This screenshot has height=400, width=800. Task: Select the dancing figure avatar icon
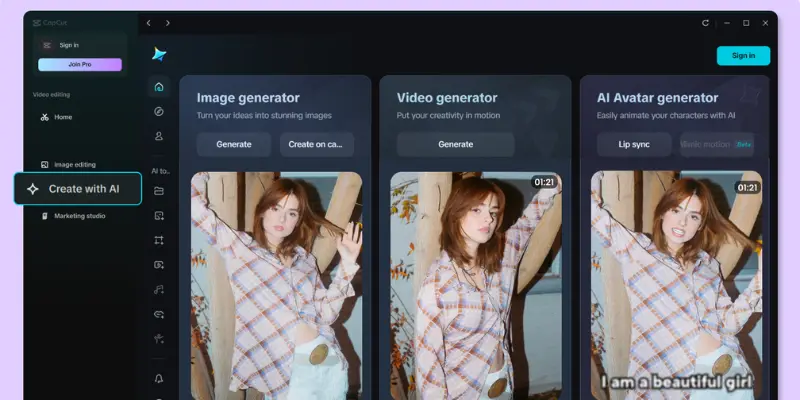point(159,338)
